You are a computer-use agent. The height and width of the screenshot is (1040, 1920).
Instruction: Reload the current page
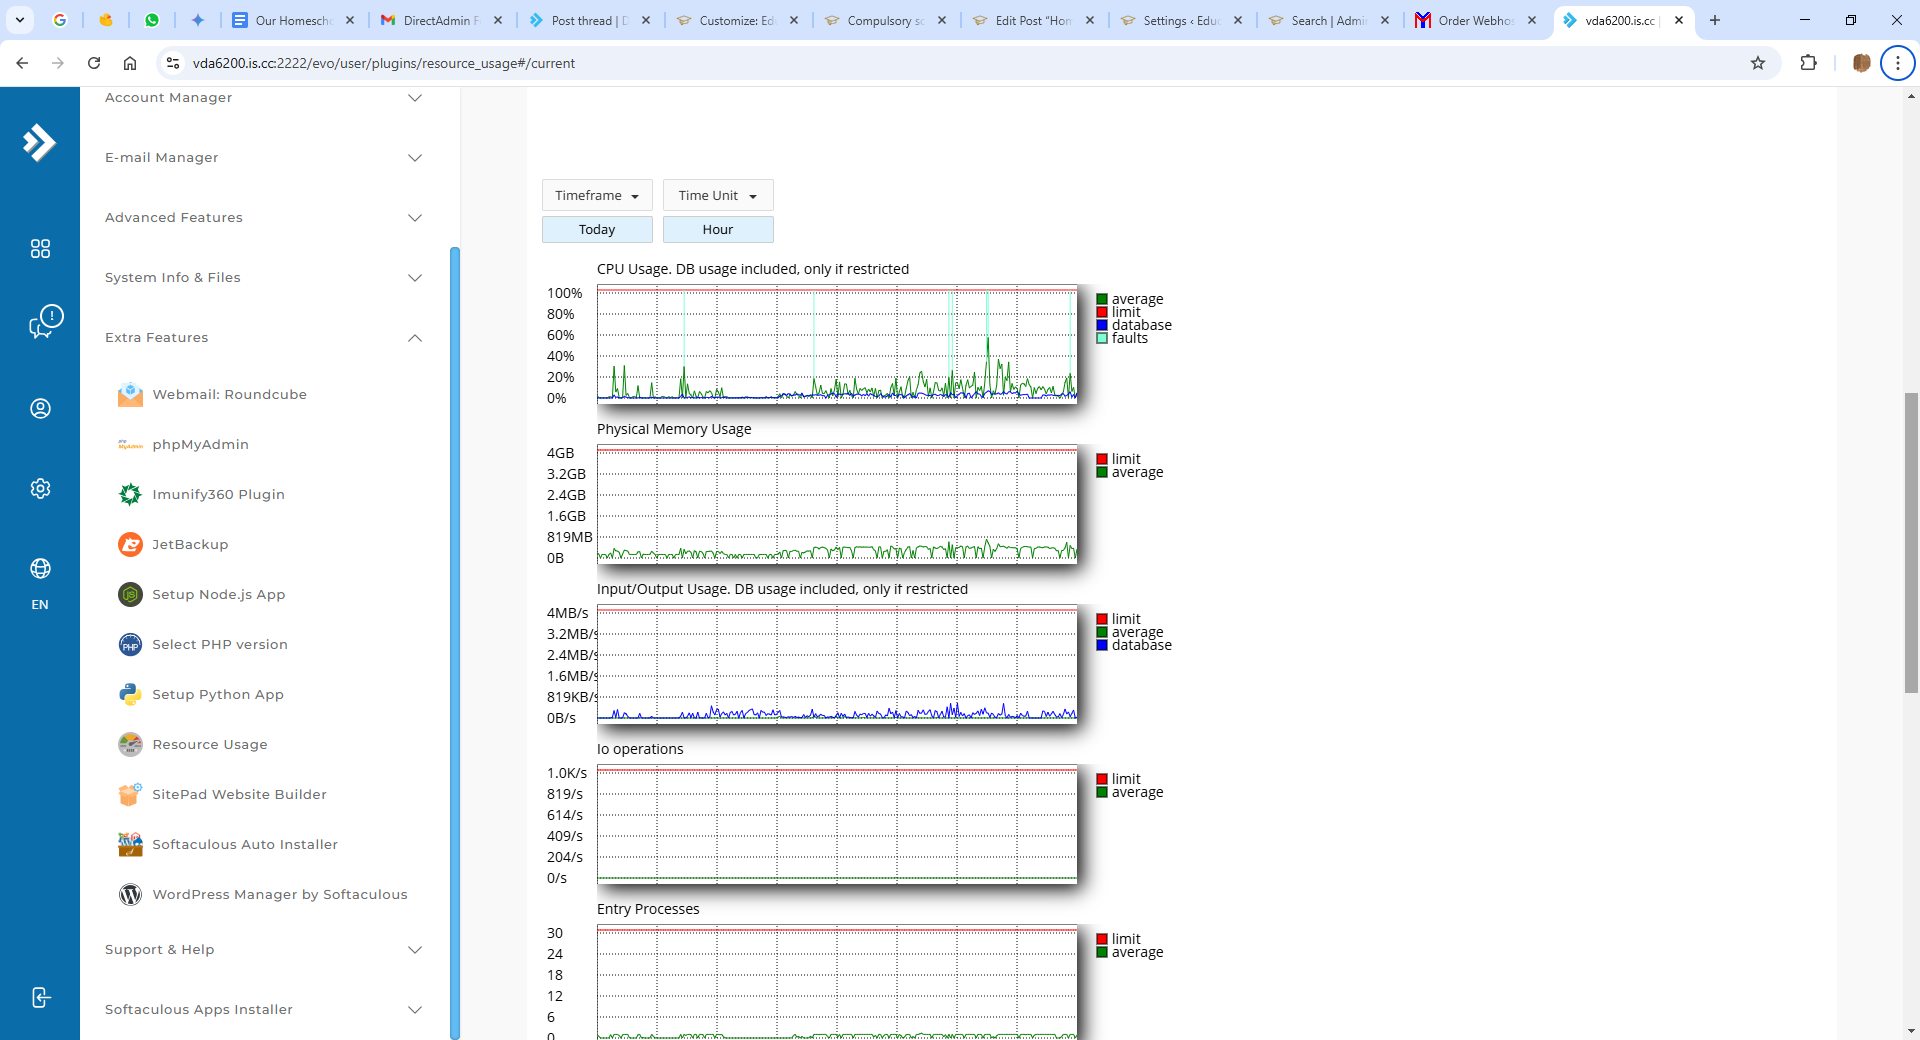click(94, 63)
